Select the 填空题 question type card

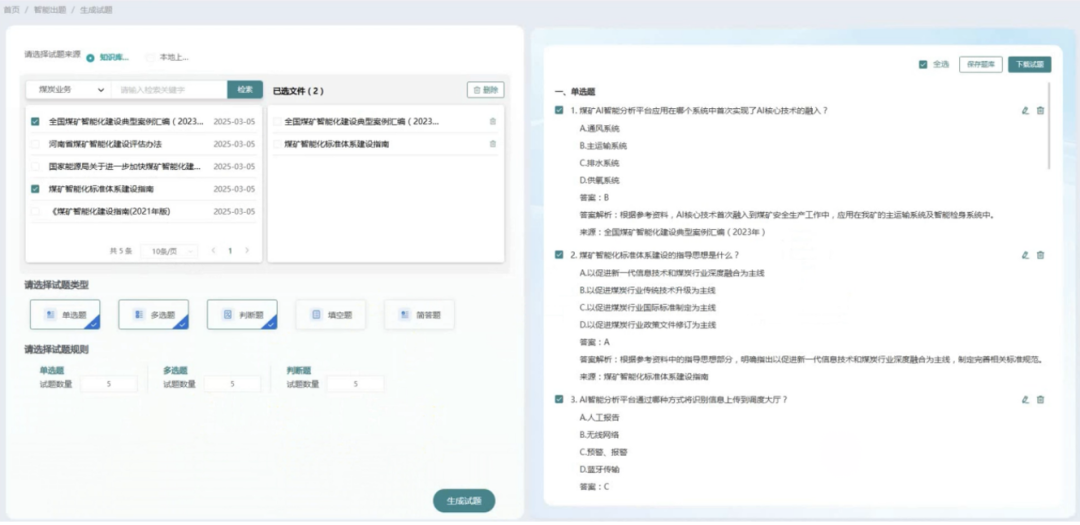coord(331,314)
